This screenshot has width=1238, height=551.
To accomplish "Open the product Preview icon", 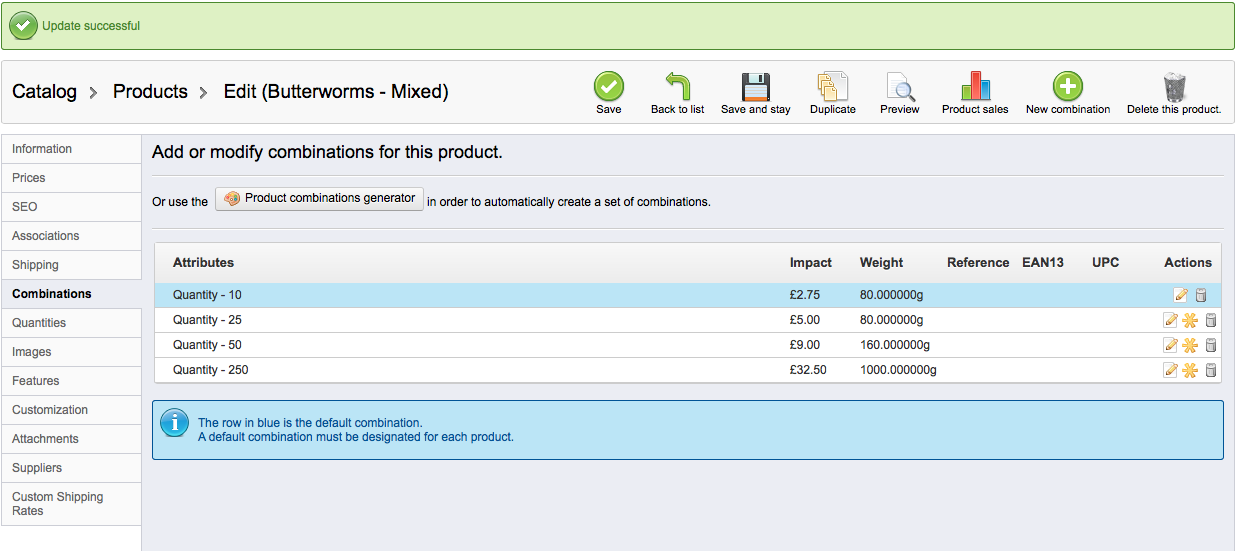I will pyautogui.click(x=900, y=86).
